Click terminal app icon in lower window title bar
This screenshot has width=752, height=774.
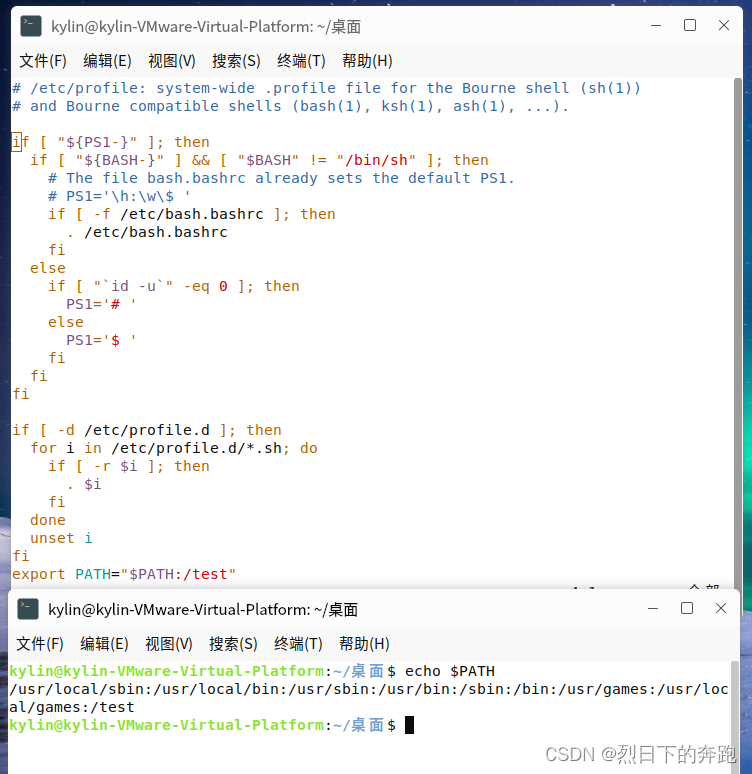point(28,609)
